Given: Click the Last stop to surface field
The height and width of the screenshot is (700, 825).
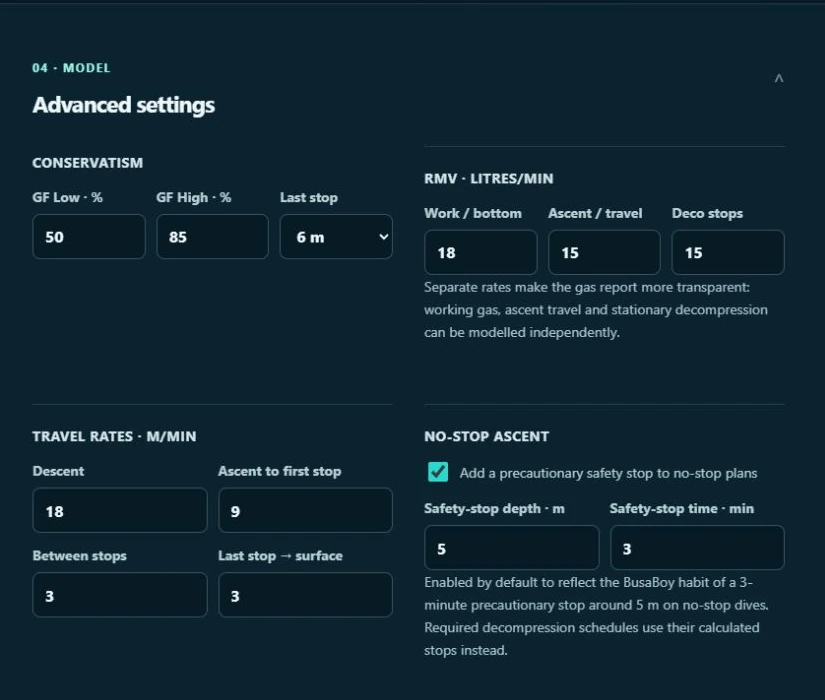Looking at the screenshot, I should [306, 595].
